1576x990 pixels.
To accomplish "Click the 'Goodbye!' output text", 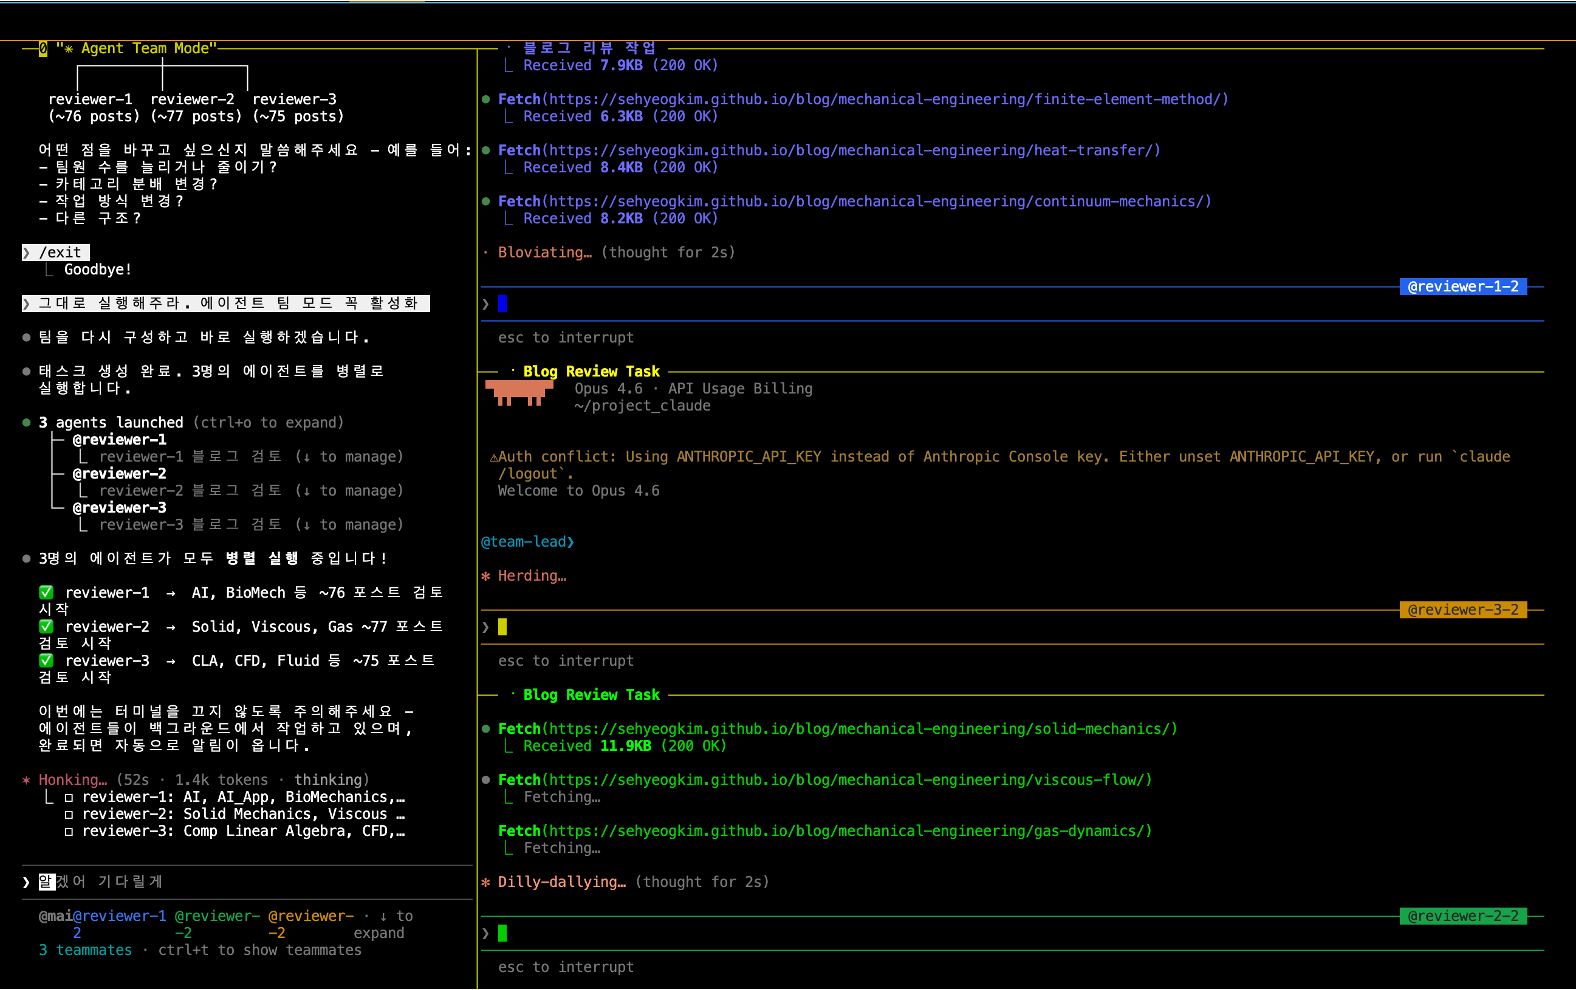I will (x=98, y=270).
